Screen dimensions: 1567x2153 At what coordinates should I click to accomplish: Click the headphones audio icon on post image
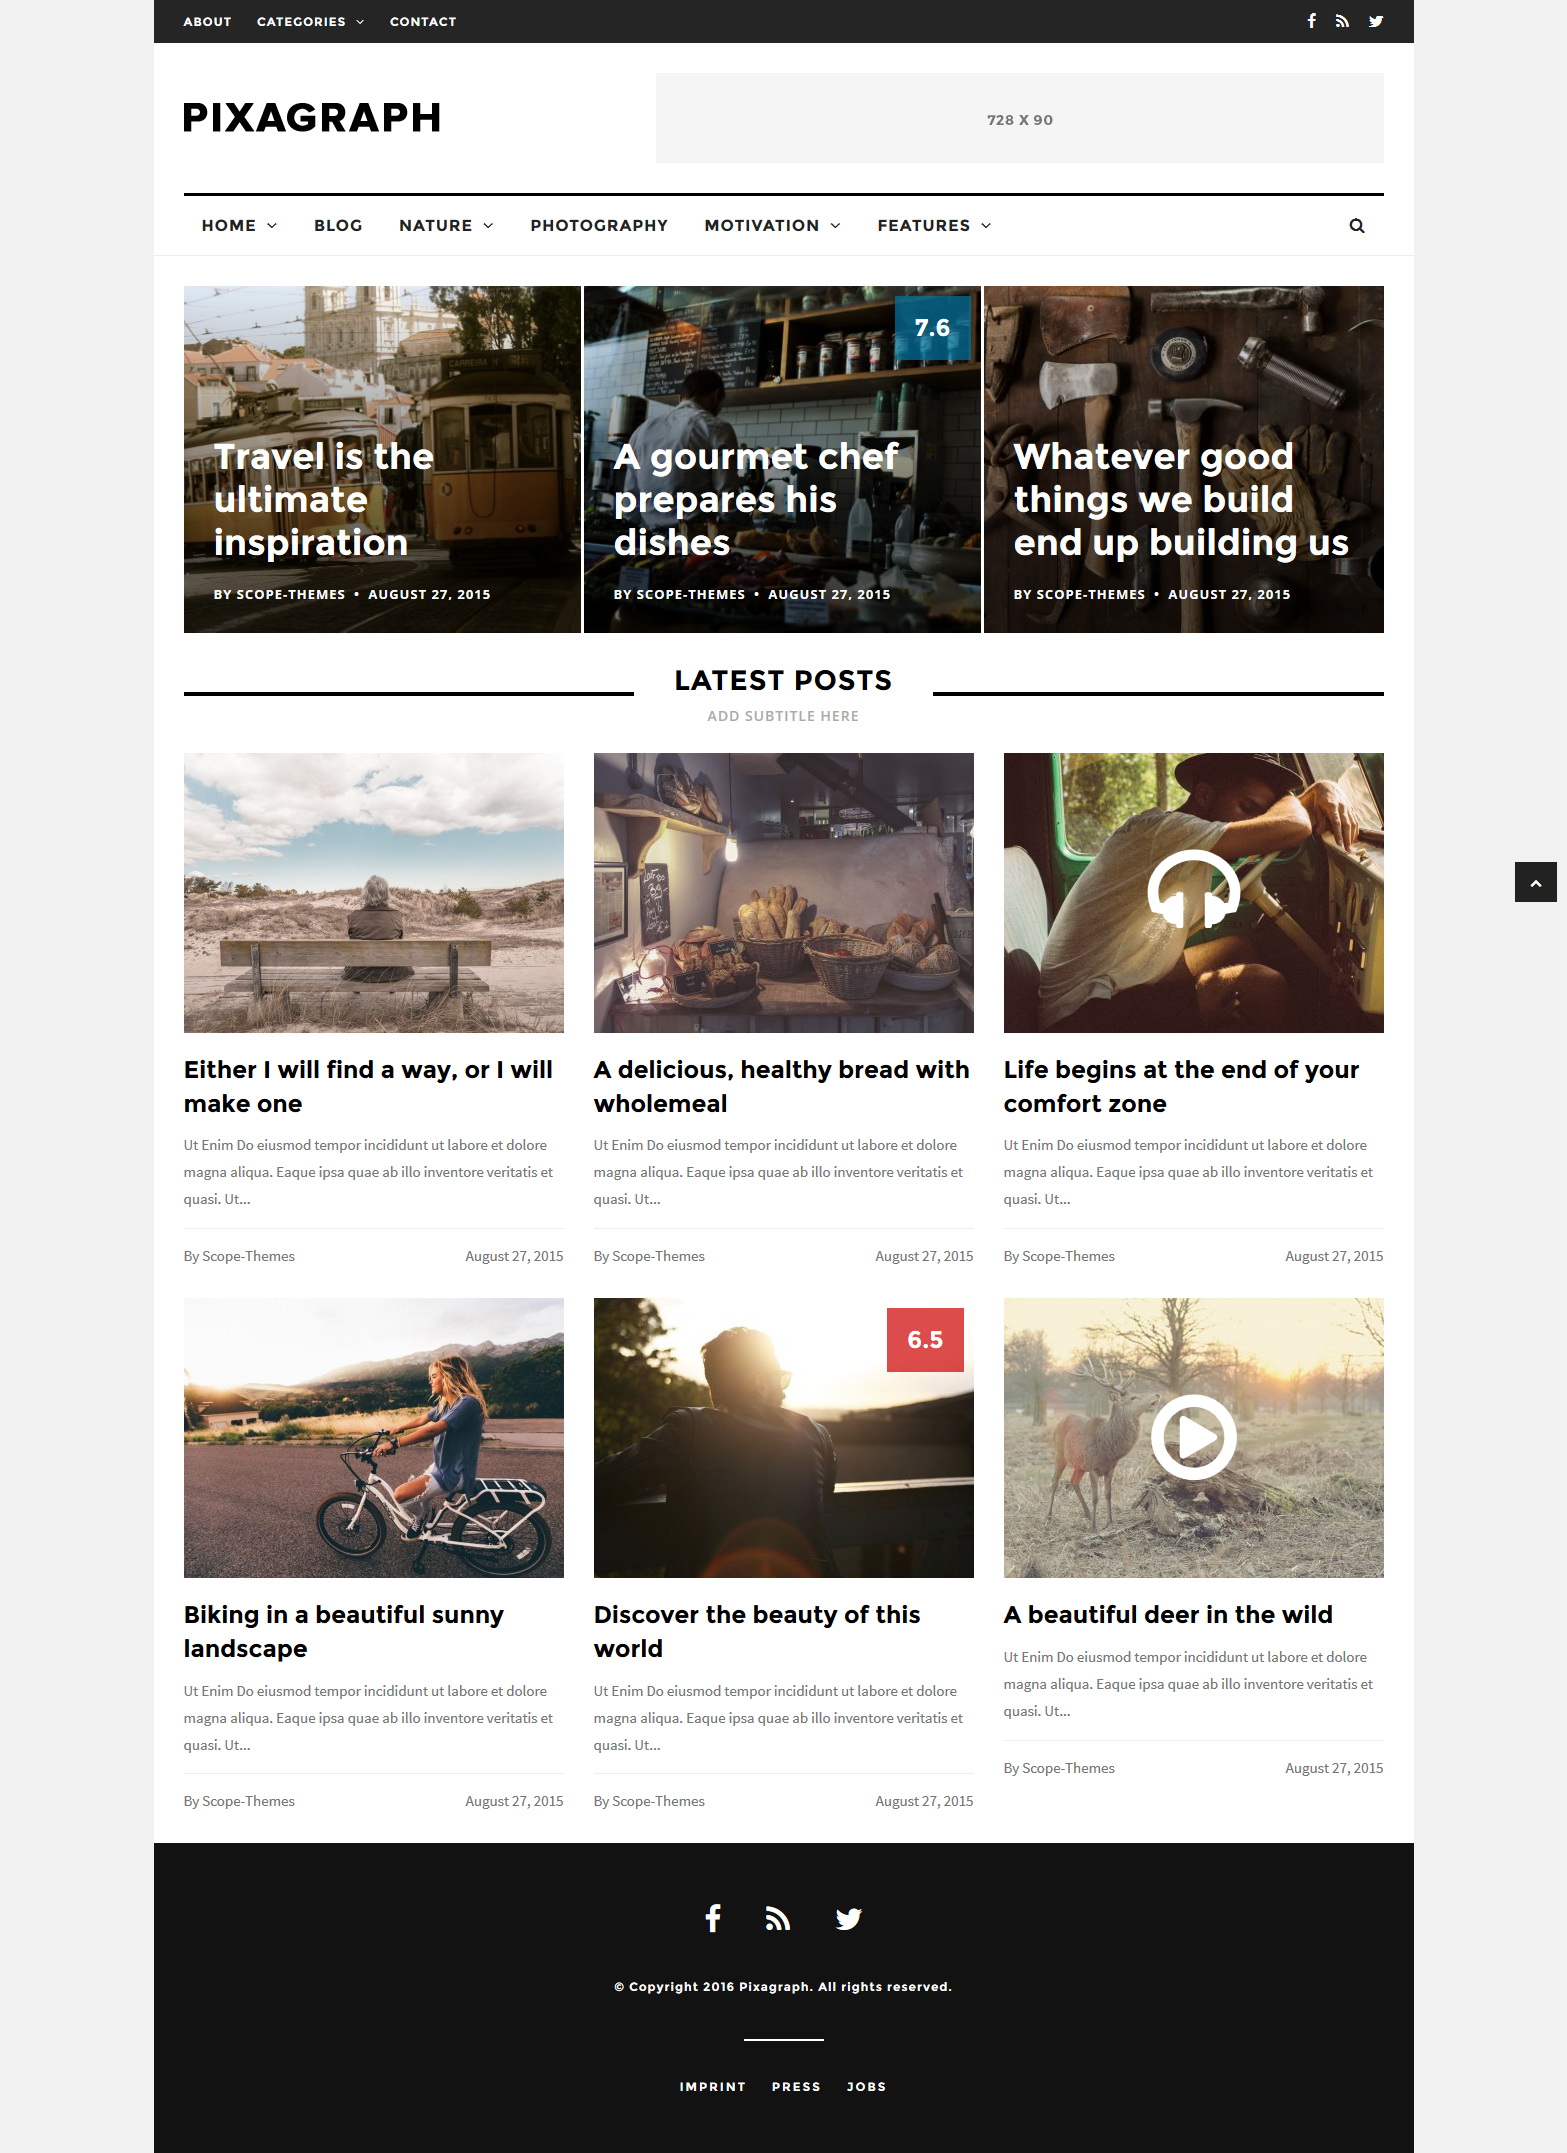coord(1193,889)
